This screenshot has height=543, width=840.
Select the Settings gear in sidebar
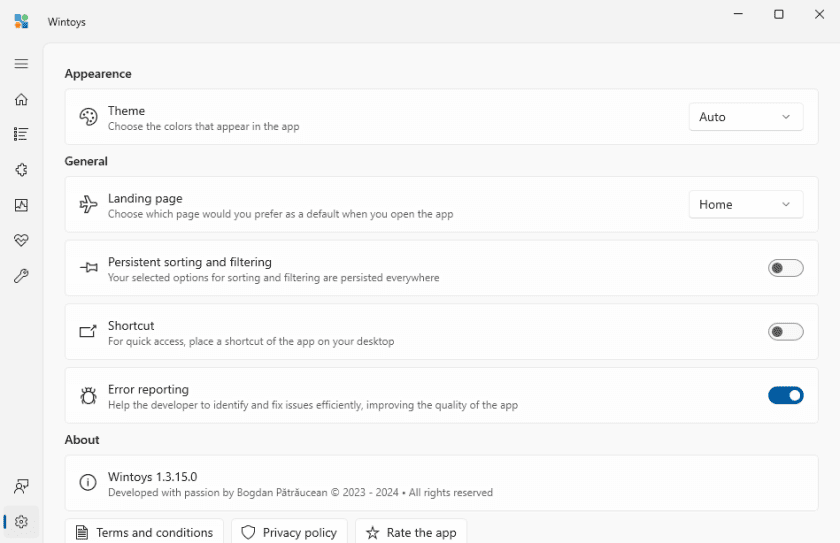(x=21, y=522)
